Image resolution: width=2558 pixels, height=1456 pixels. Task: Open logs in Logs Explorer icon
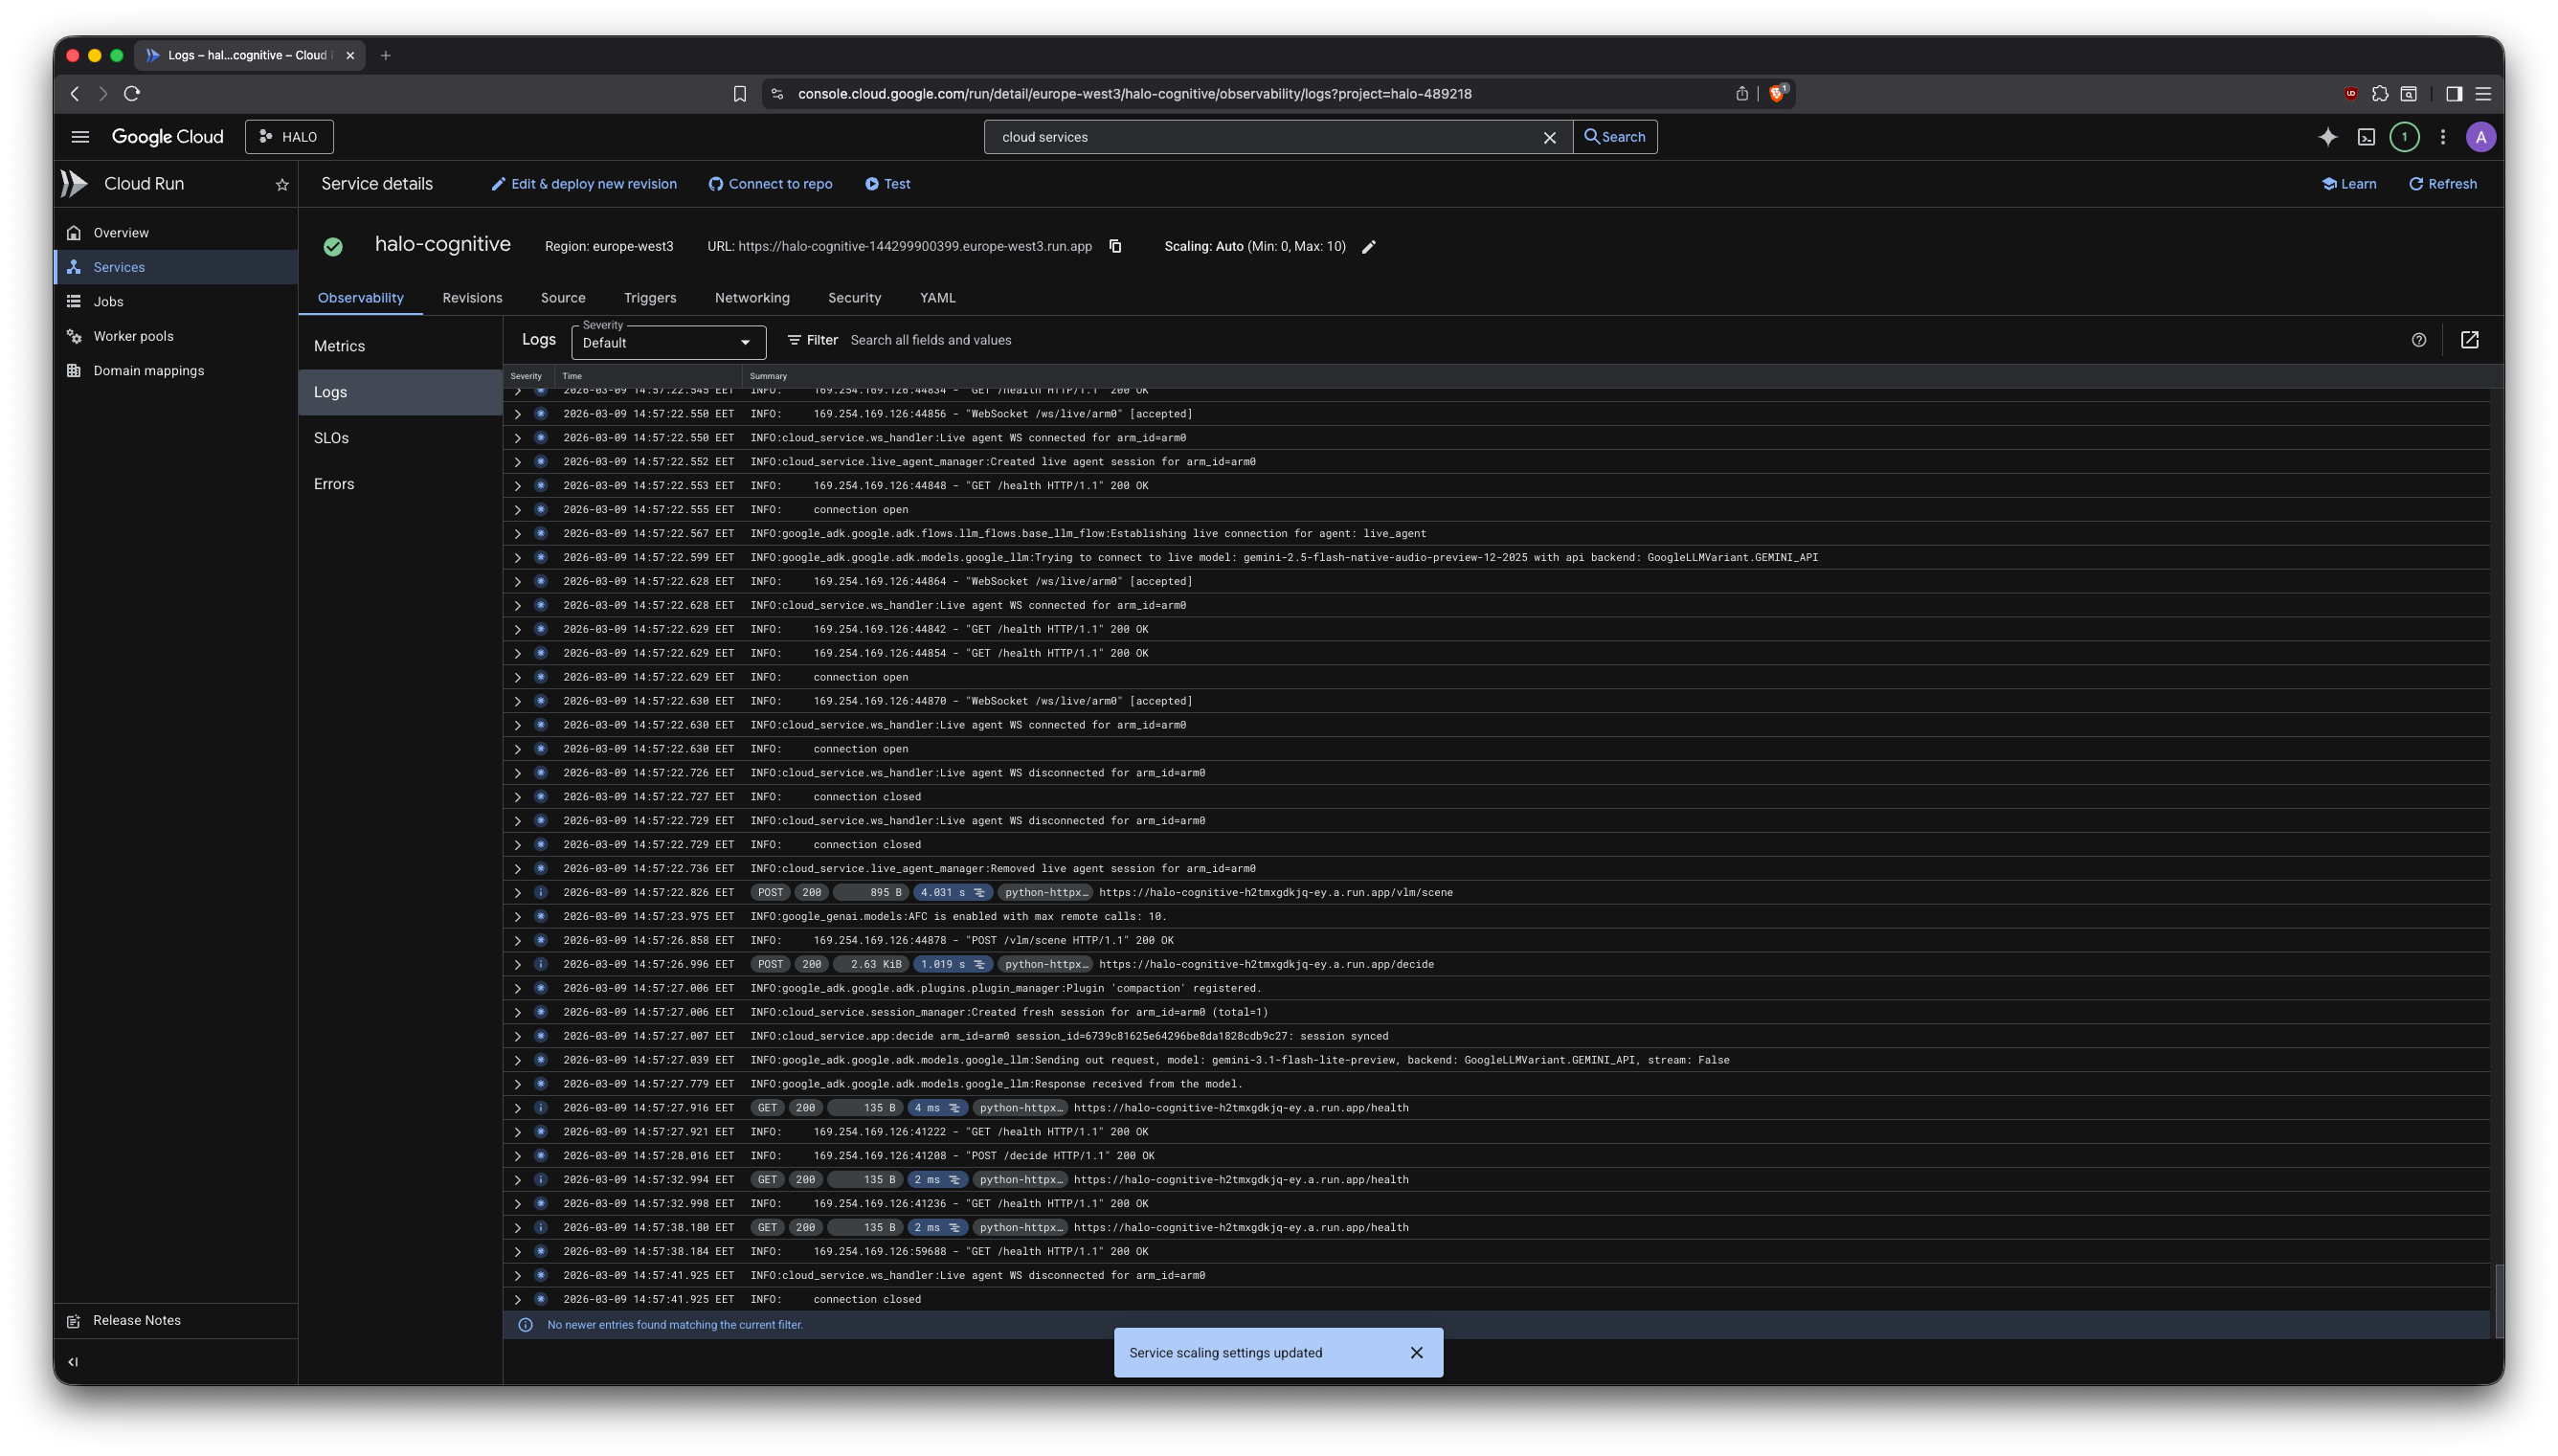(x=2469, y=340)
